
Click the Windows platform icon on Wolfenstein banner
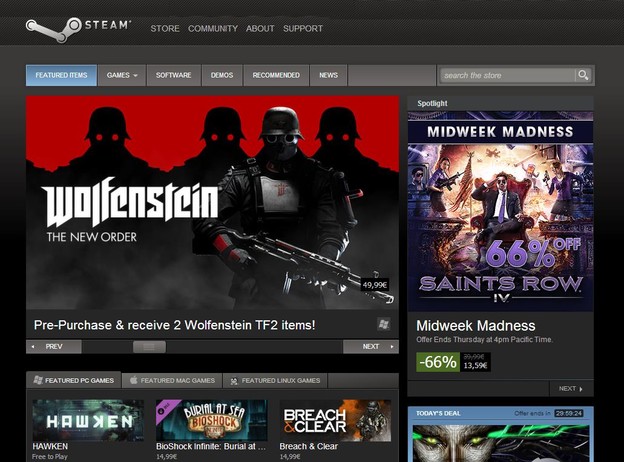tap(383, 324)
